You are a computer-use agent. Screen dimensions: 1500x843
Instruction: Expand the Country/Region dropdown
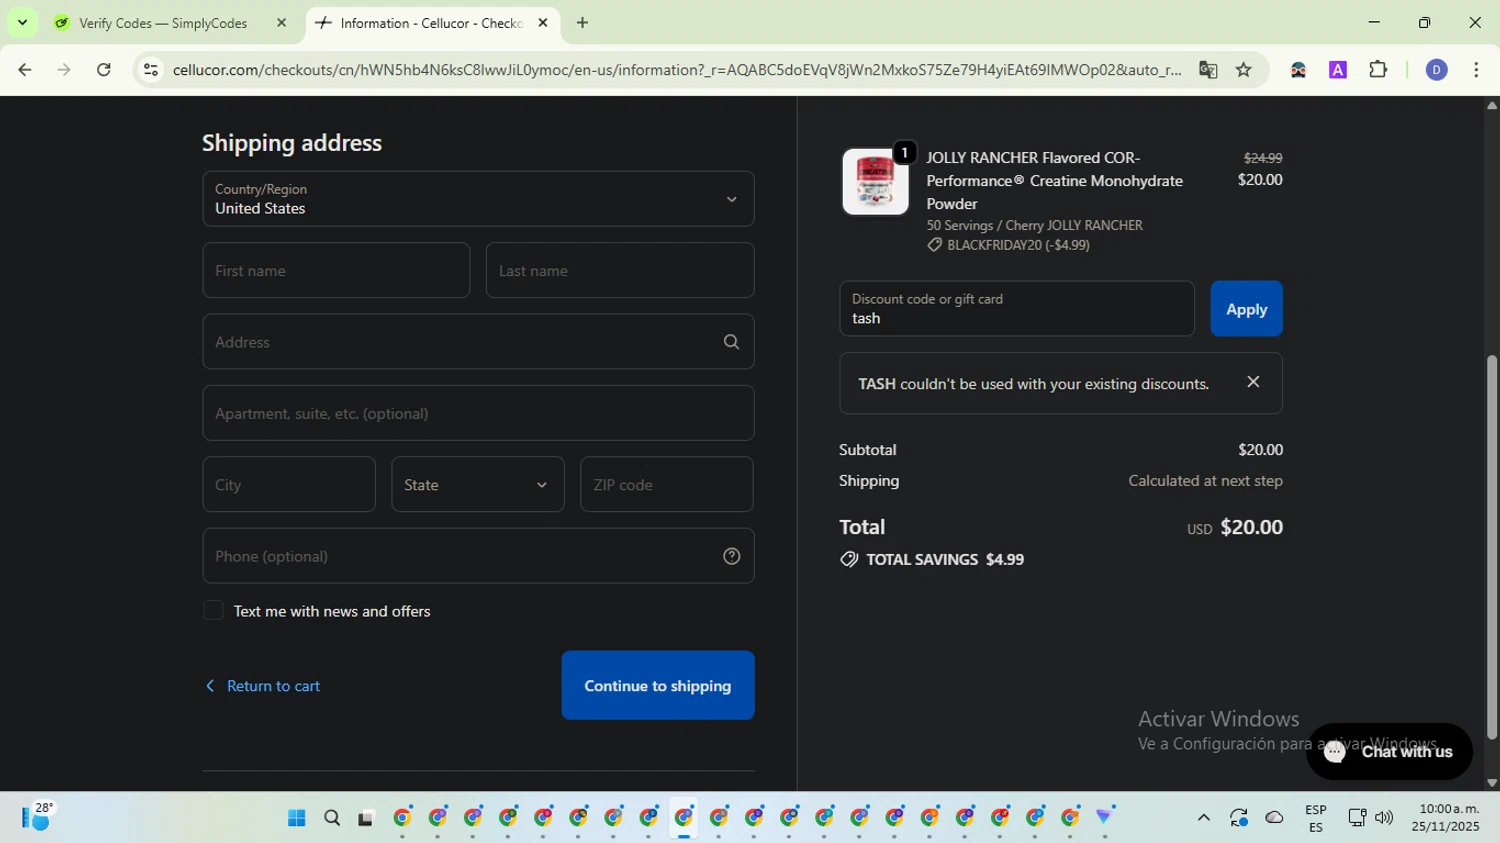point(478,199)
